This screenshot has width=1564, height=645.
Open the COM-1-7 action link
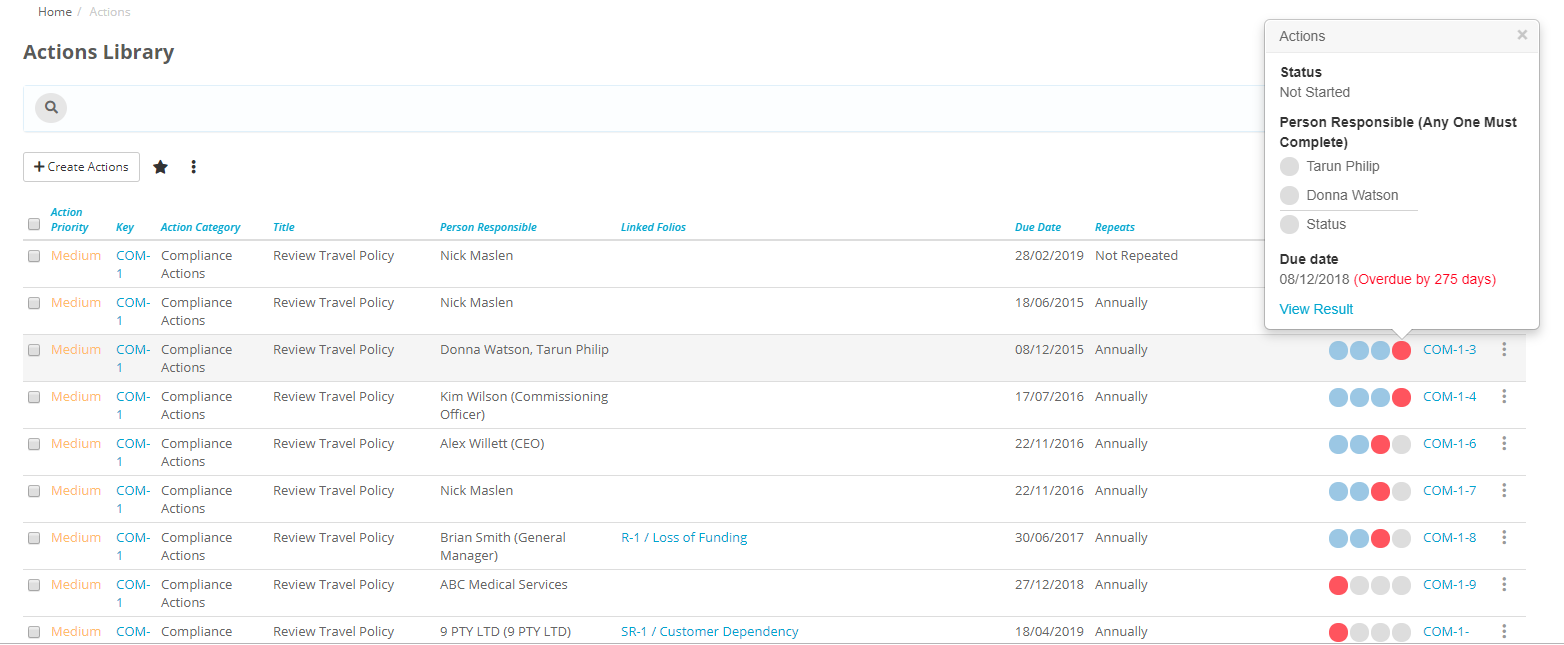click(x=1449, y=490)
